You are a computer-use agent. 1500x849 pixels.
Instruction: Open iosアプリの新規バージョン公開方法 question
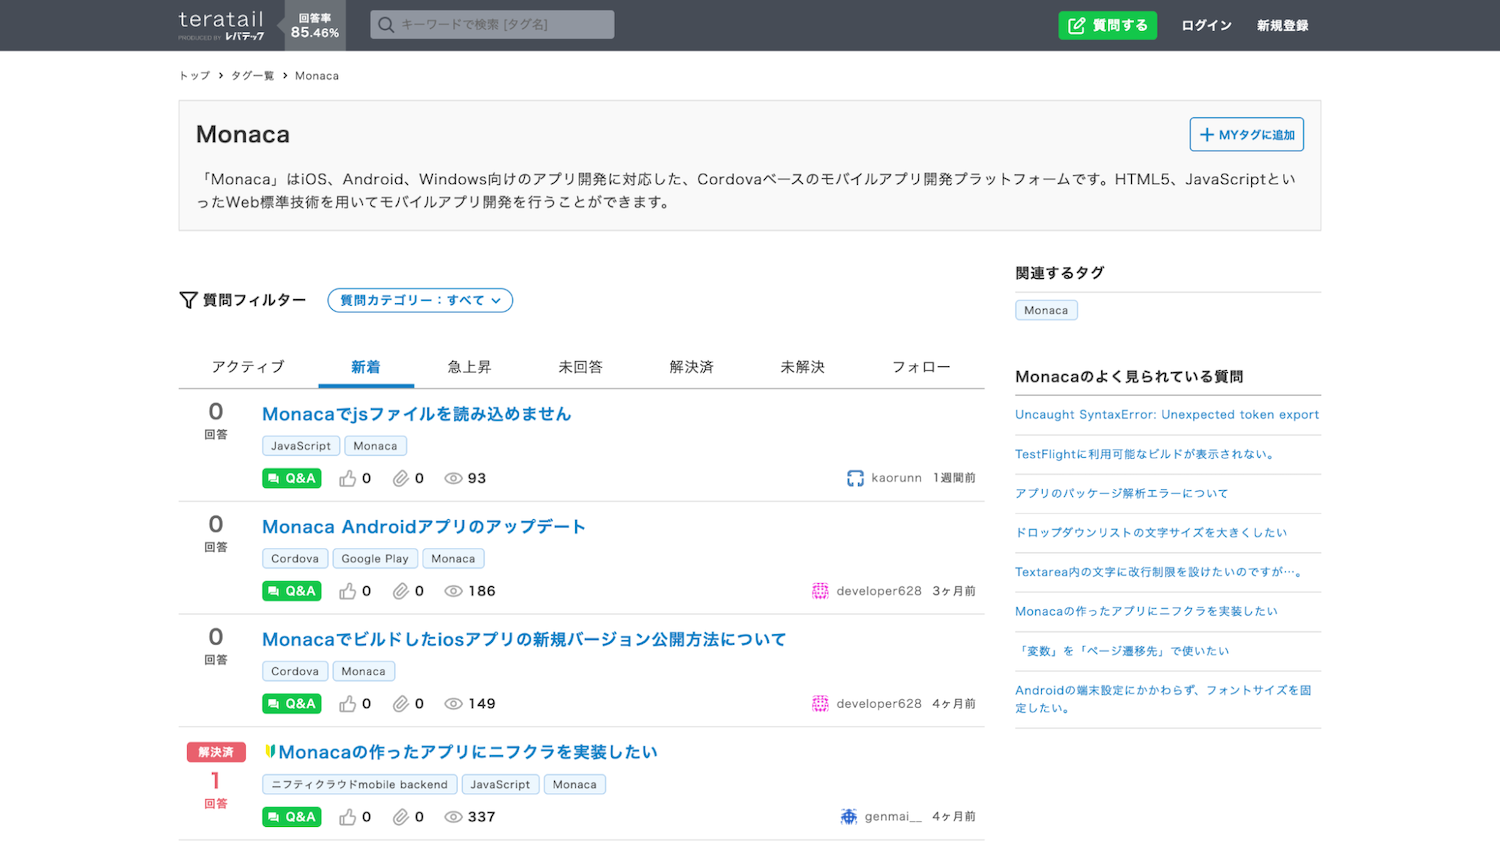(x=524, y=639)
